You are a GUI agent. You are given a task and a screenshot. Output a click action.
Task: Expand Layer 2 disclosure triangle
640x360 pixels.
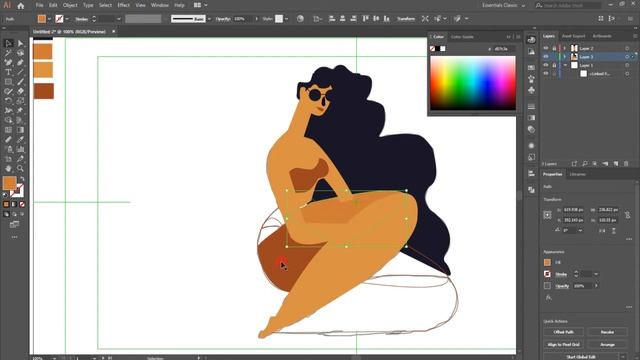565,48
